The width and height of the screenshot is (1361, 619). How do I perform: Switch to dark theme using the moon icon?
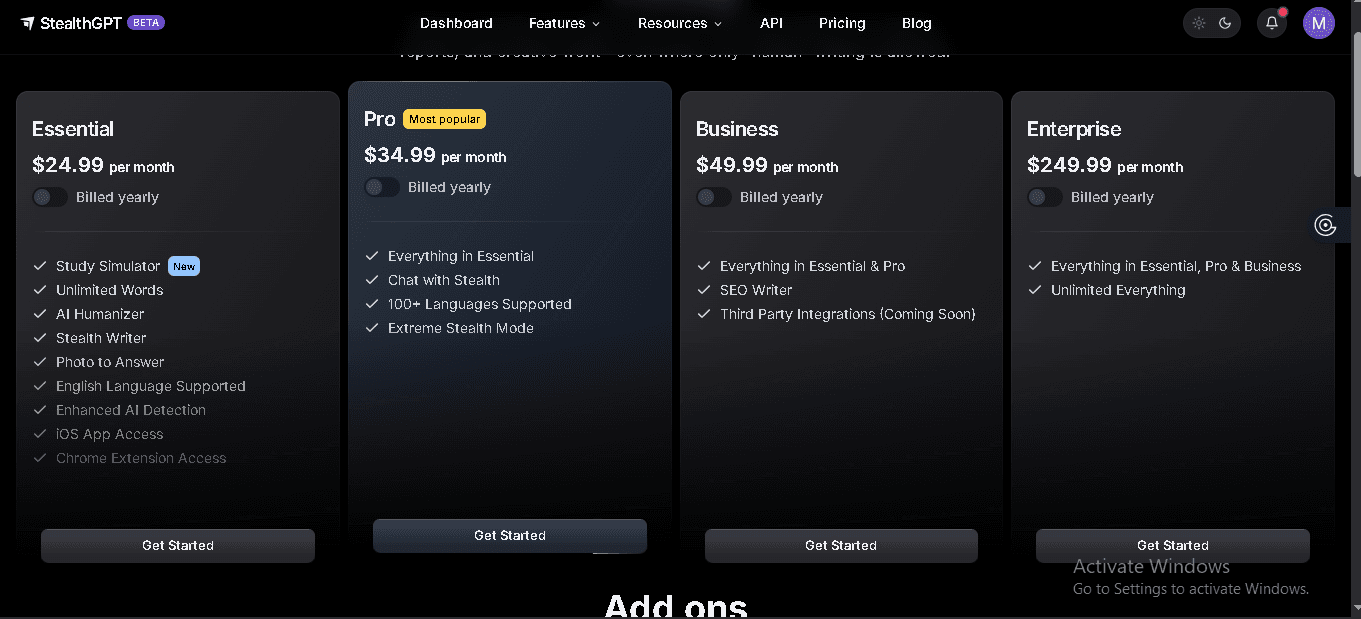(1225, 21)
